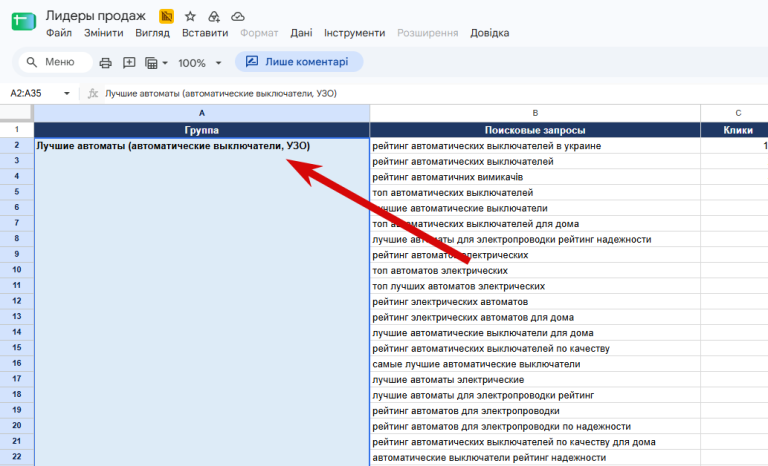Check the cloud document status icon

tap(238, 16)
